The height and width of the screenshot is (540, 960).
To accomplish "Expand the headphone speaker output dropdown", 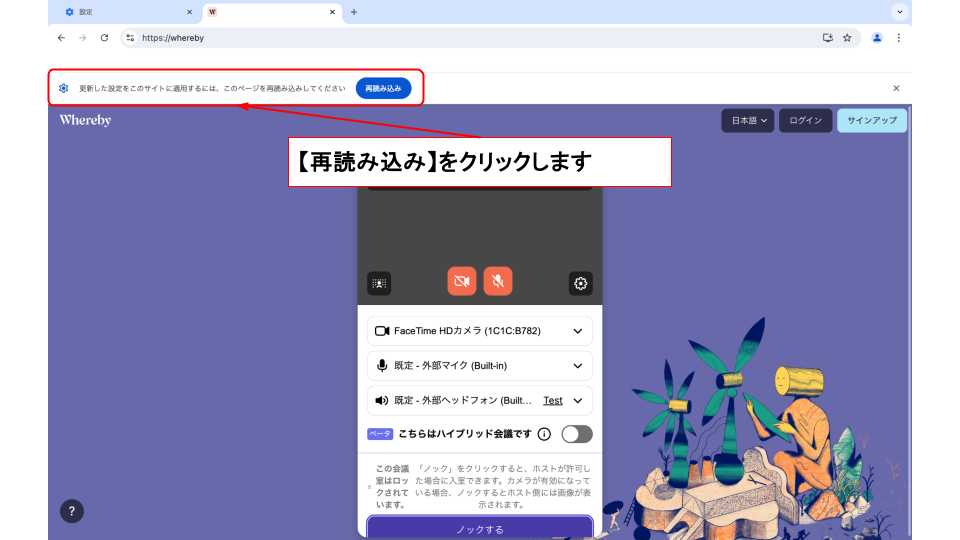I will pos(577,400).
